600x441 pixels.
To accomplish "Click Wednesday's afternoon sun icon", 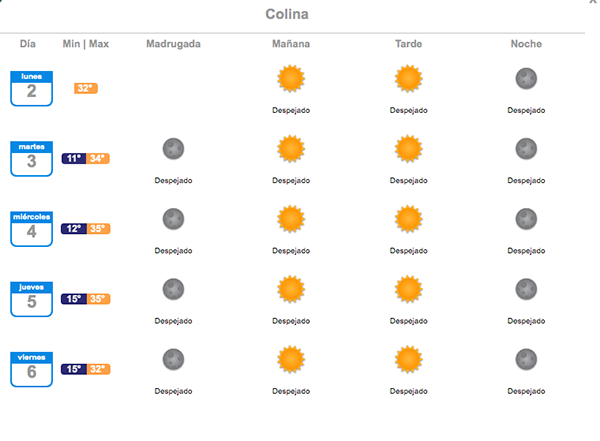I will [408, 219].
